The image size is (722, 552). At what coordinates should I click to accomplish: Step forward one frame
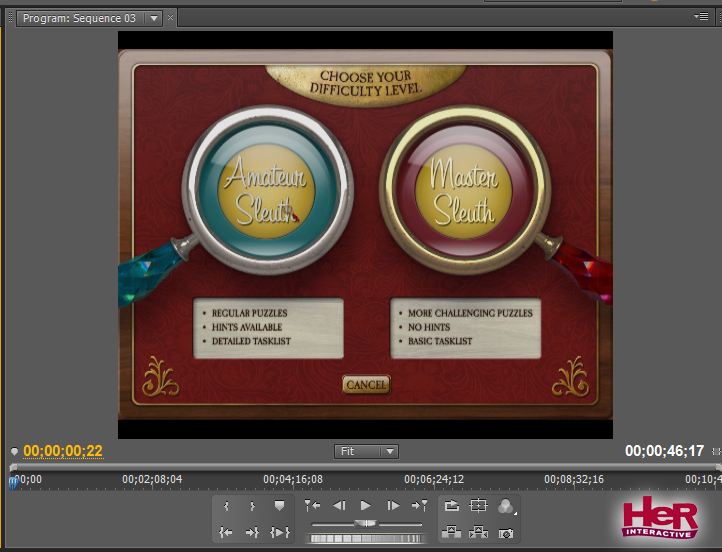(393, 506)
